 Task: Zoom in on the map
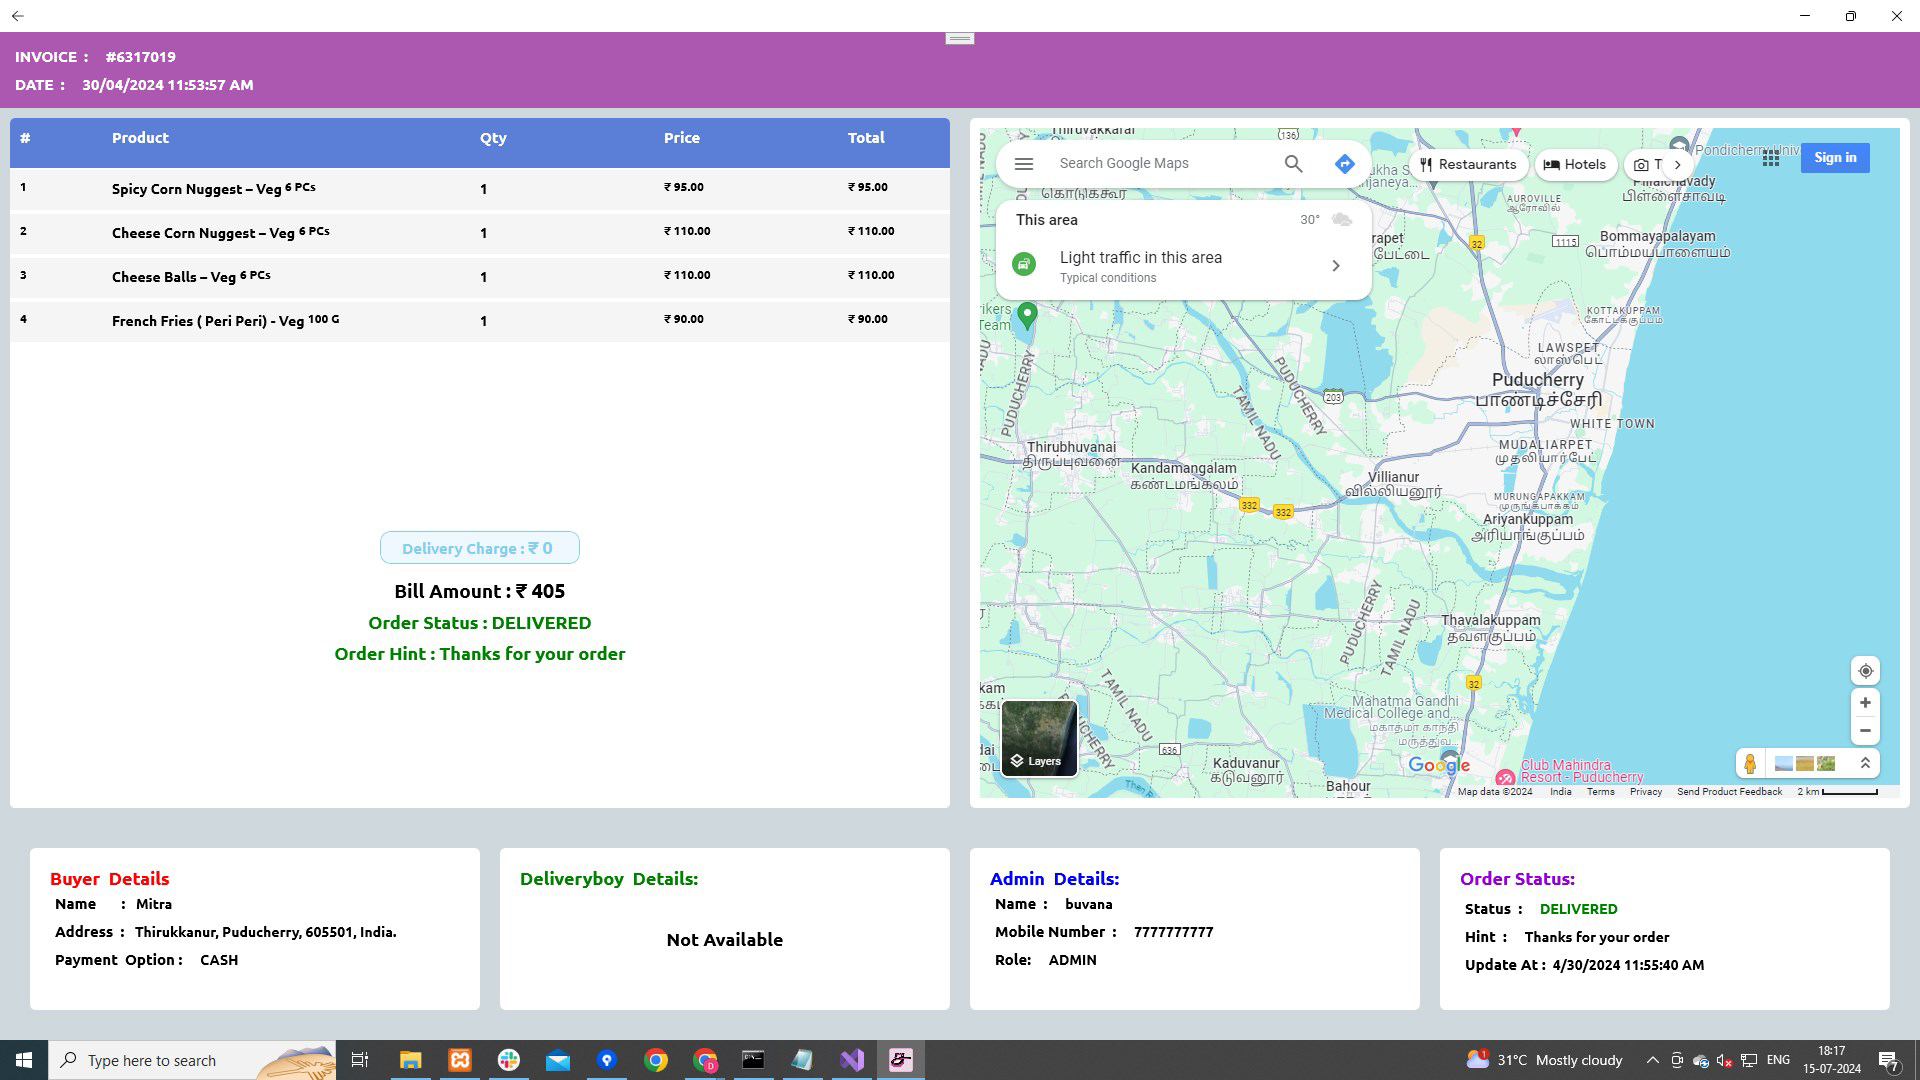(x=1865, y=703)
